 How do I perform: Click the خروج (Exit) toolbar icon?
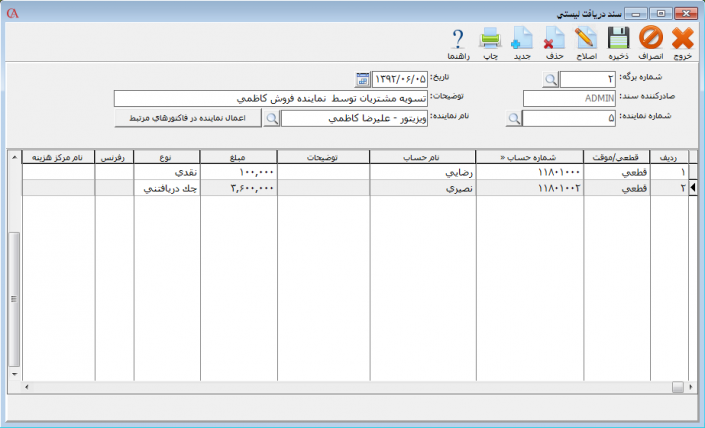coord(683,40)
